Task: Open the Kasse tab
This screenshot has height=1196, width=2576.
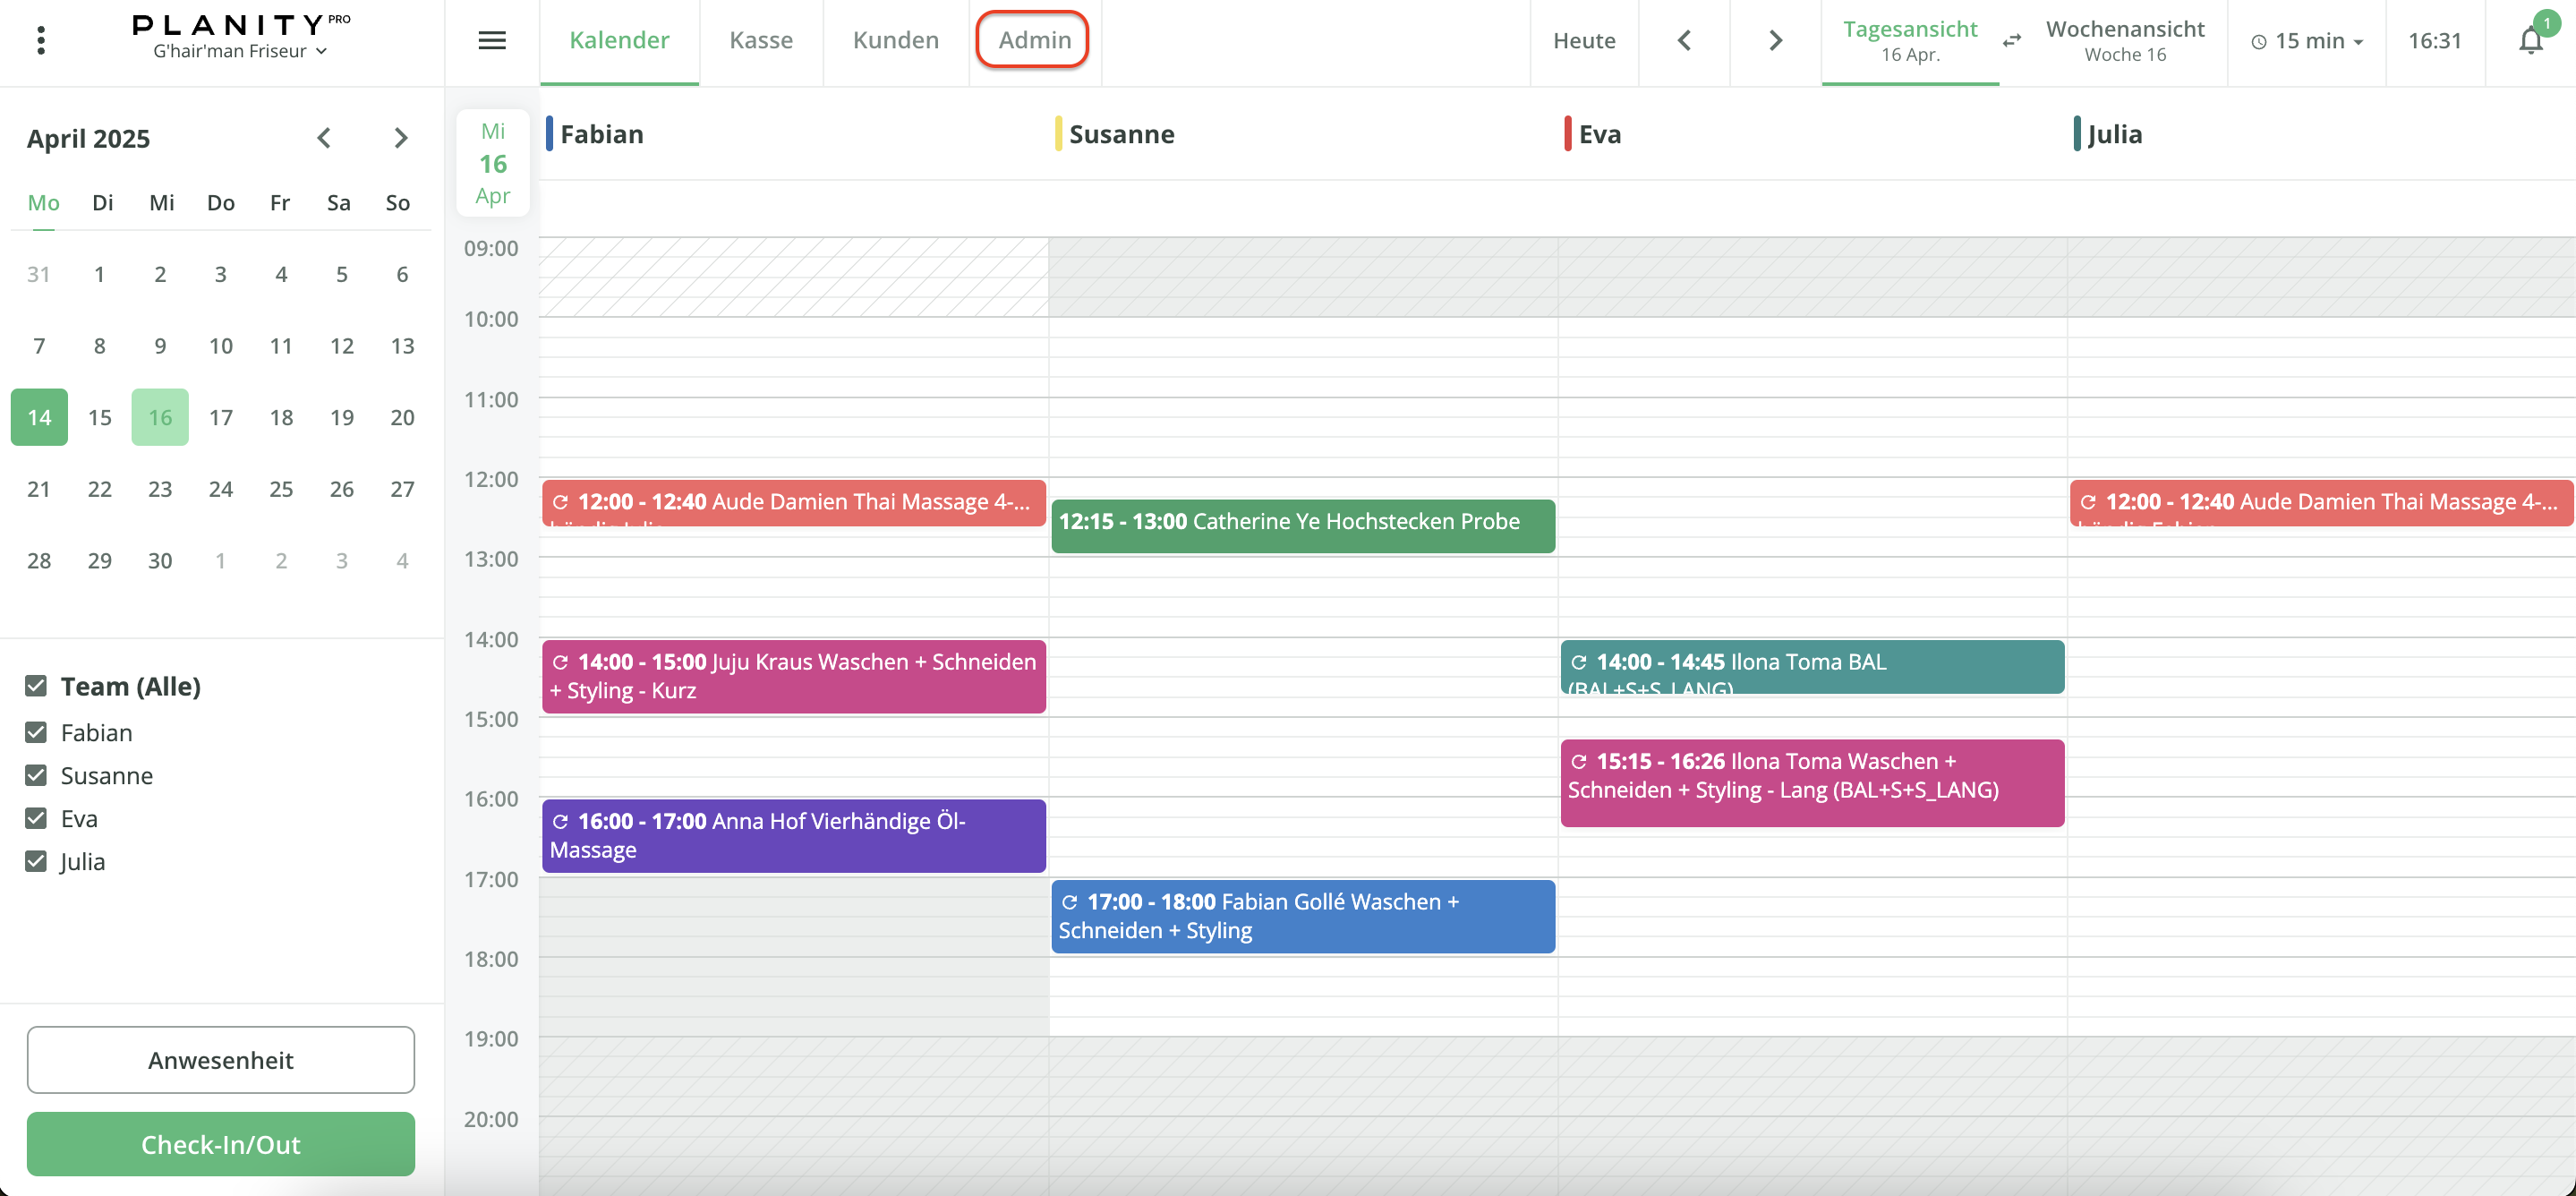Action: point(760,40)
